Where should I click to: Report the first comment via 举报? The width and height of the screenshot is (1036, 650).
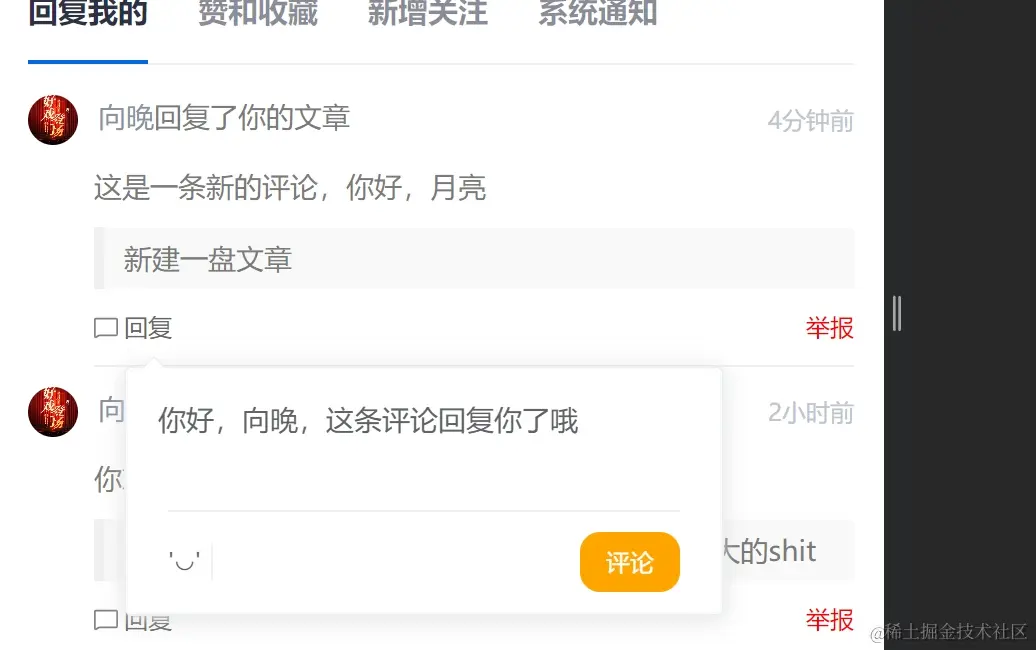pos(829,328)
